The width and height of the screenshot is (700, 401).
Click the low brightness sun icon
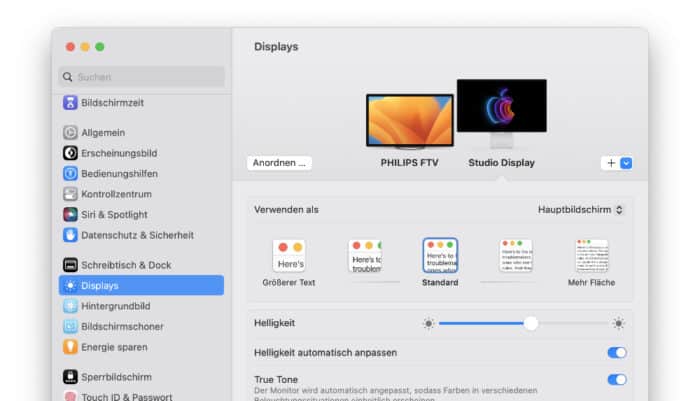pos(428,323)
